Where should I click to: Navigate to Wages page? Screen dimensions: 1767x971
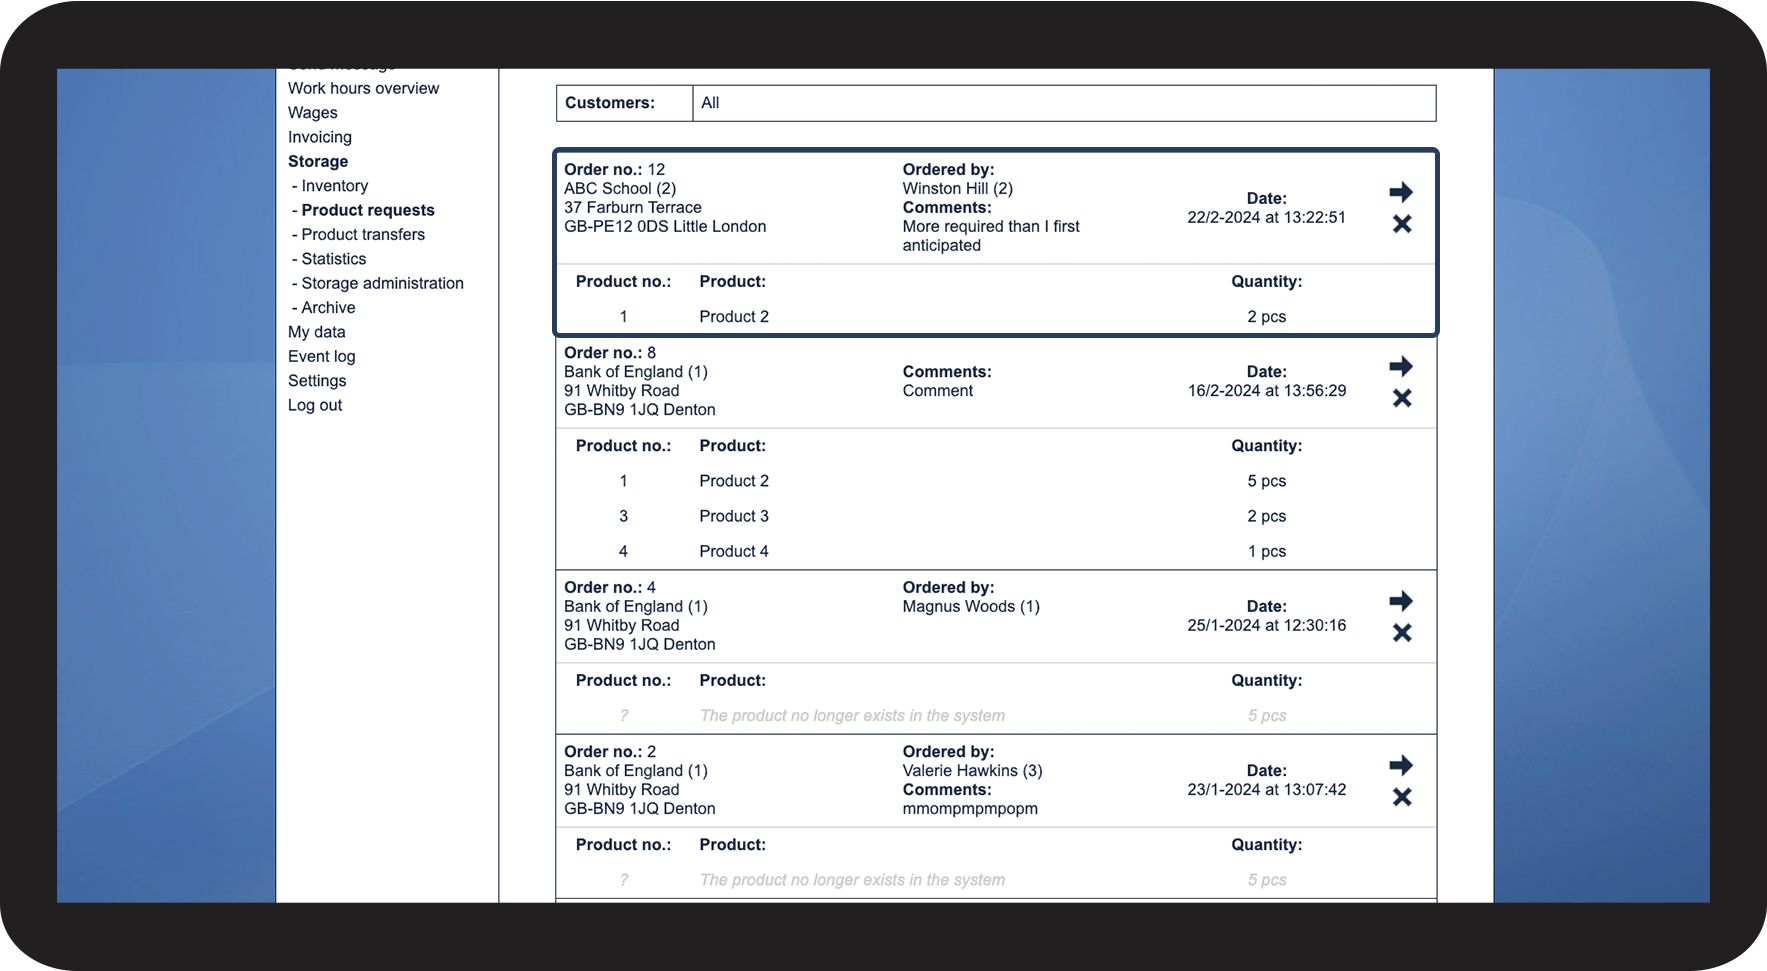coord(313,113)
